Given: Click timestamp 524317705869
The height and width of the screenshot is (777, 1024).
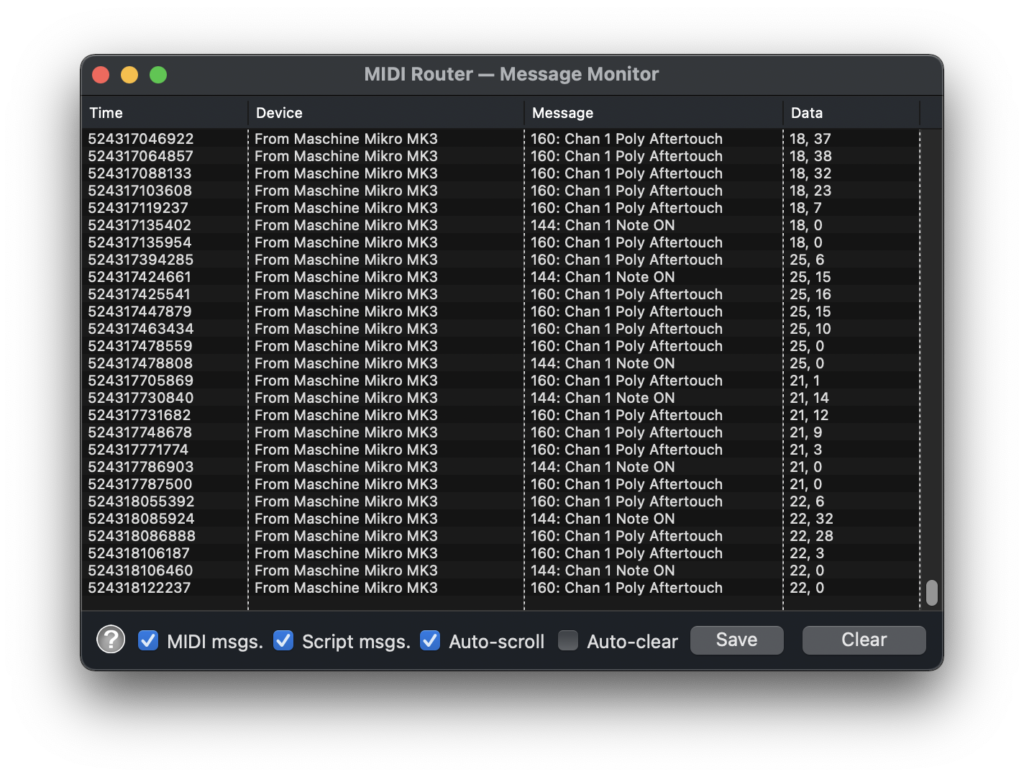Looking at the screenshot, I should pyautogui.click(x=140, y=381).
